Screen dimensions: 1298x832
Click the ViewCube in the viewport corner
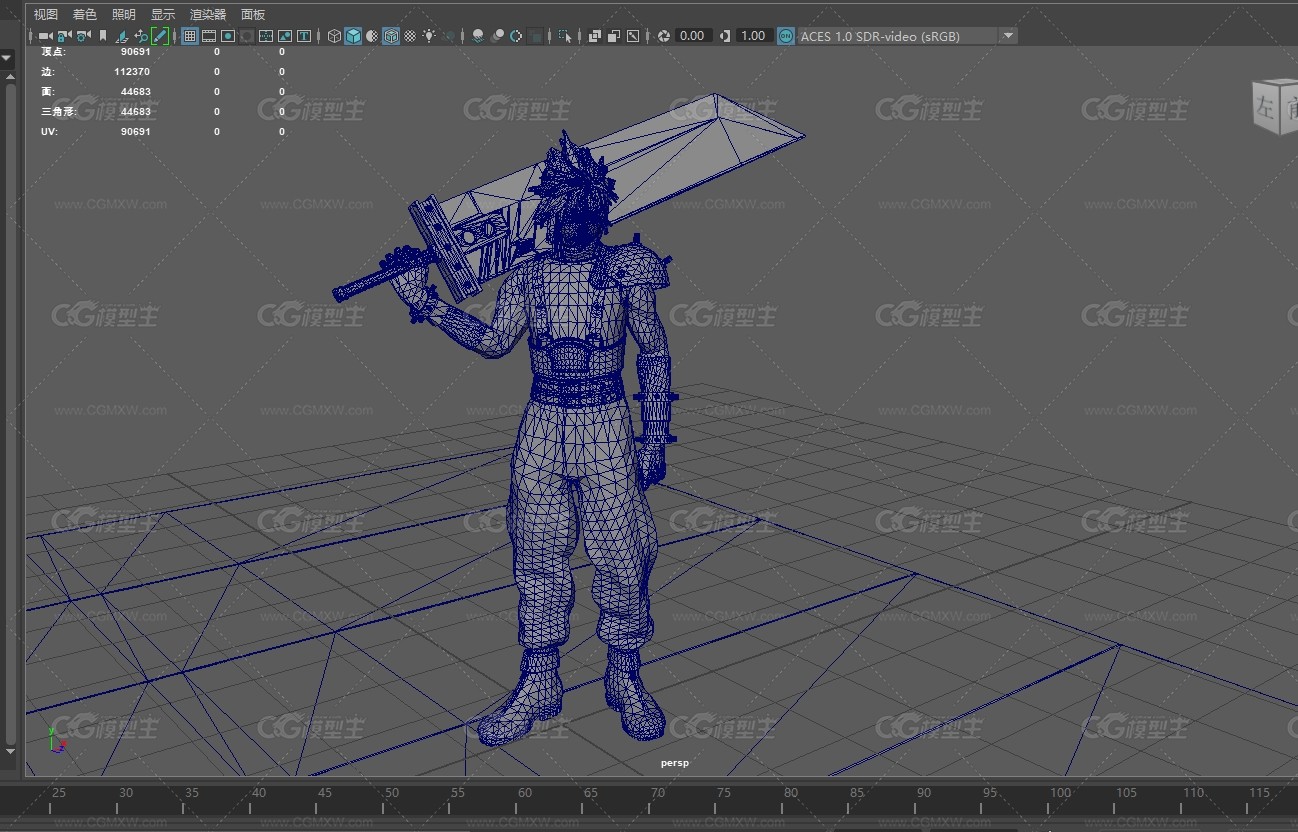[1274, 107]
